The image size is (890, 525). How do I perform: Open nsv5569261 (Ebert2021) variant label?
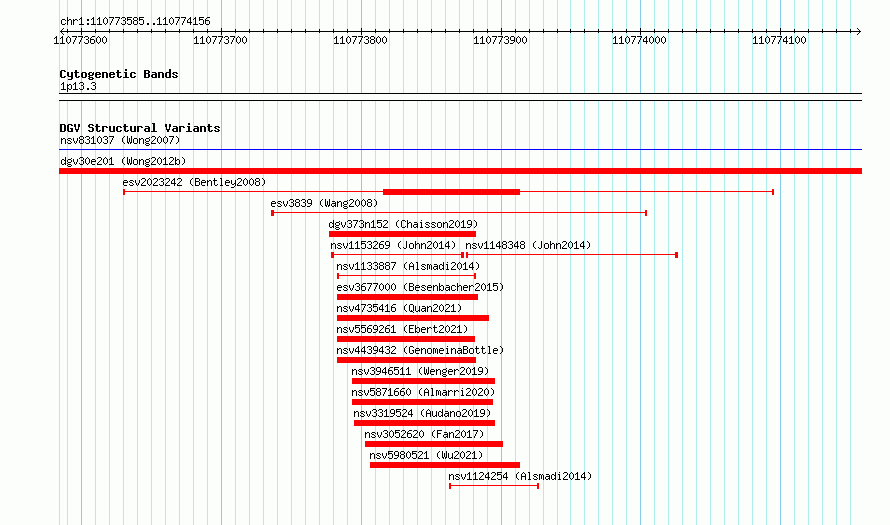click(x=402, y=329)
